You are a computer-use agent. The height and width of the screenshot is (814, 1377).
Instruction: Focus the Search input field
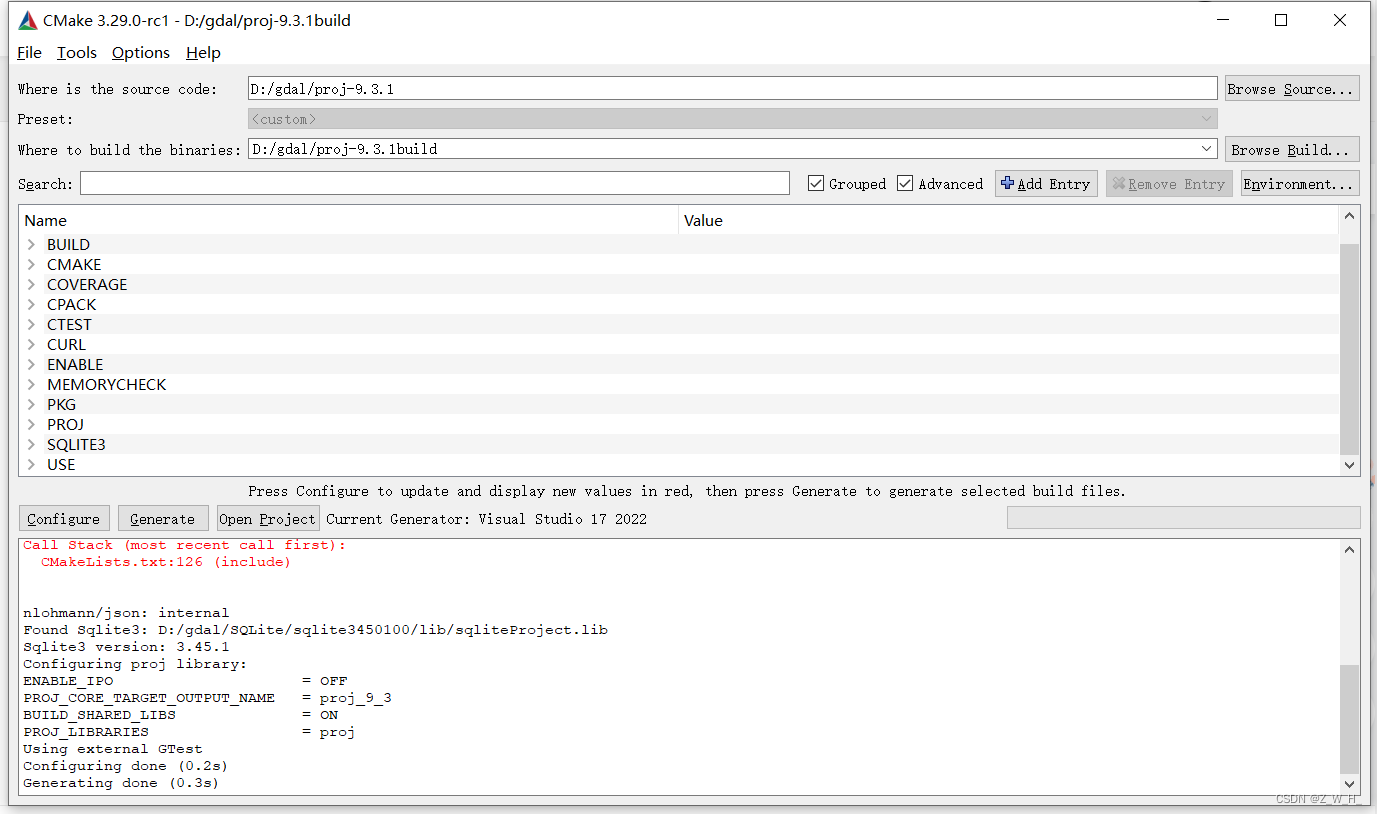pos(435,183)
